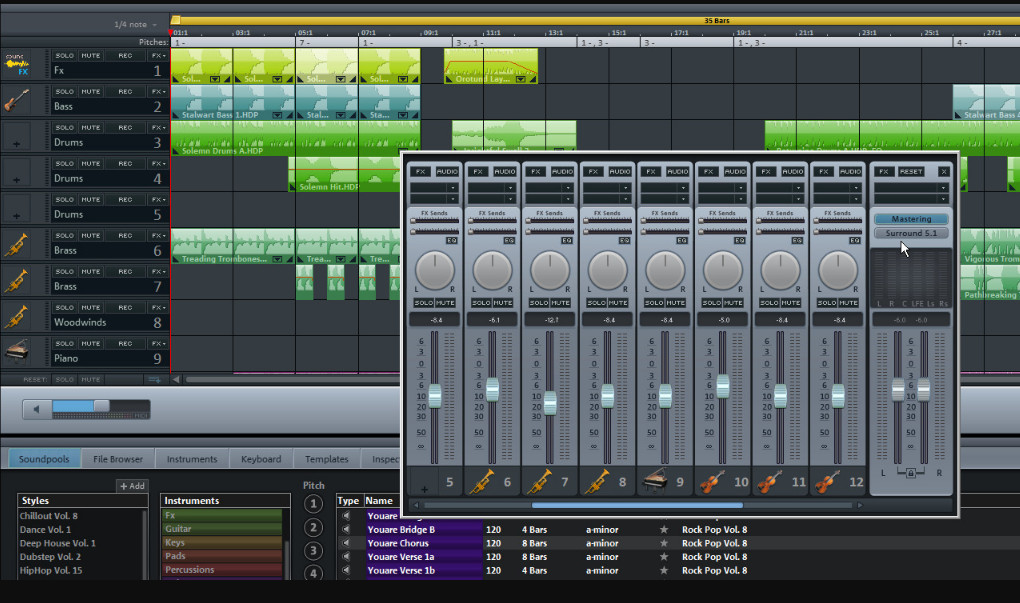Click preview player rewind arrow button
Viewport: 1020px width, 603px height.
tap(36, 409)
